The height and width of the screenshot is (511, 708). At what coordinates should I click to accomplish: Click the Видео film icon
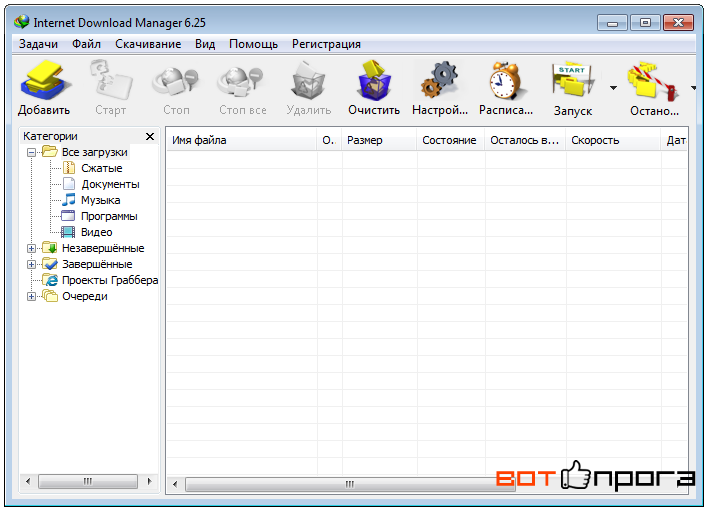[68, 232]
